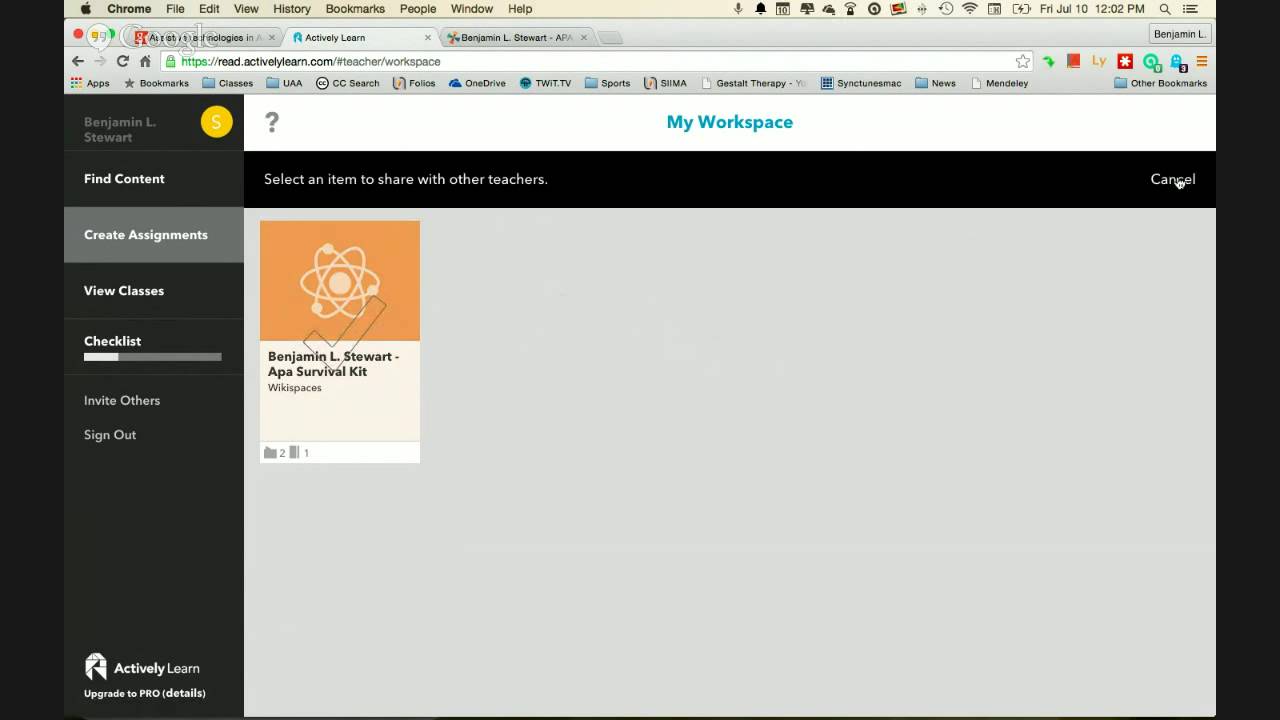
Task: Close the Actively Learn tab
Action: click(428, 38)
